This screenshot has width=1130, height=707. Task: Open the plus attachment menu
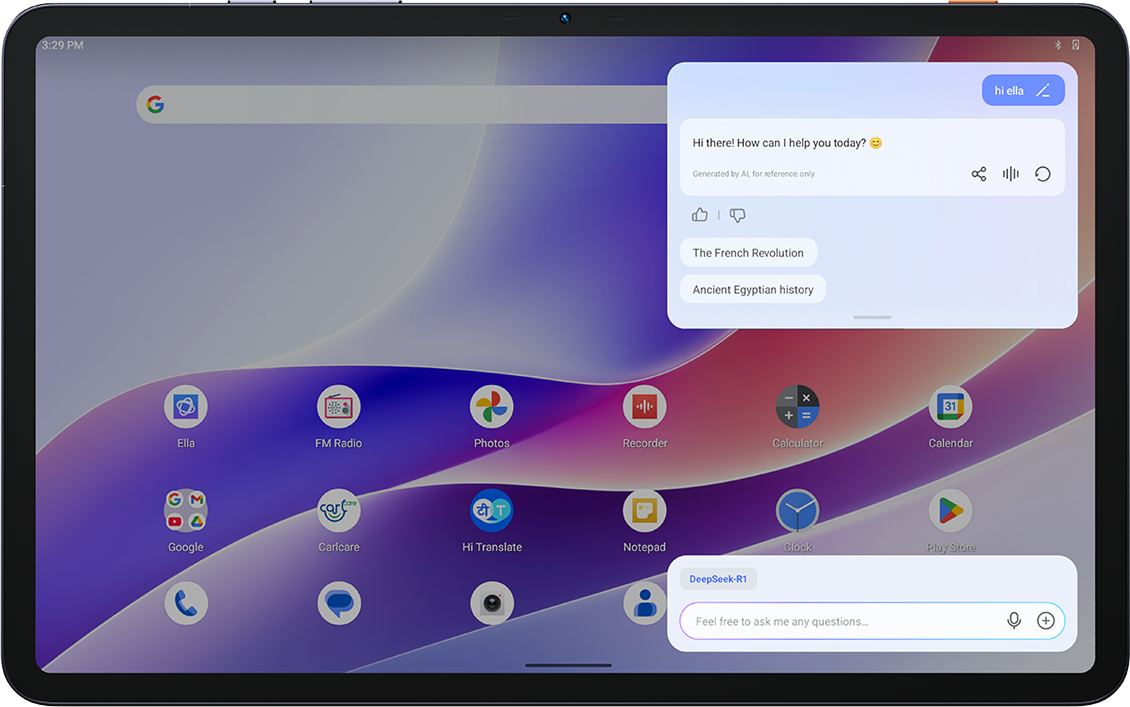coord(1046,621)
